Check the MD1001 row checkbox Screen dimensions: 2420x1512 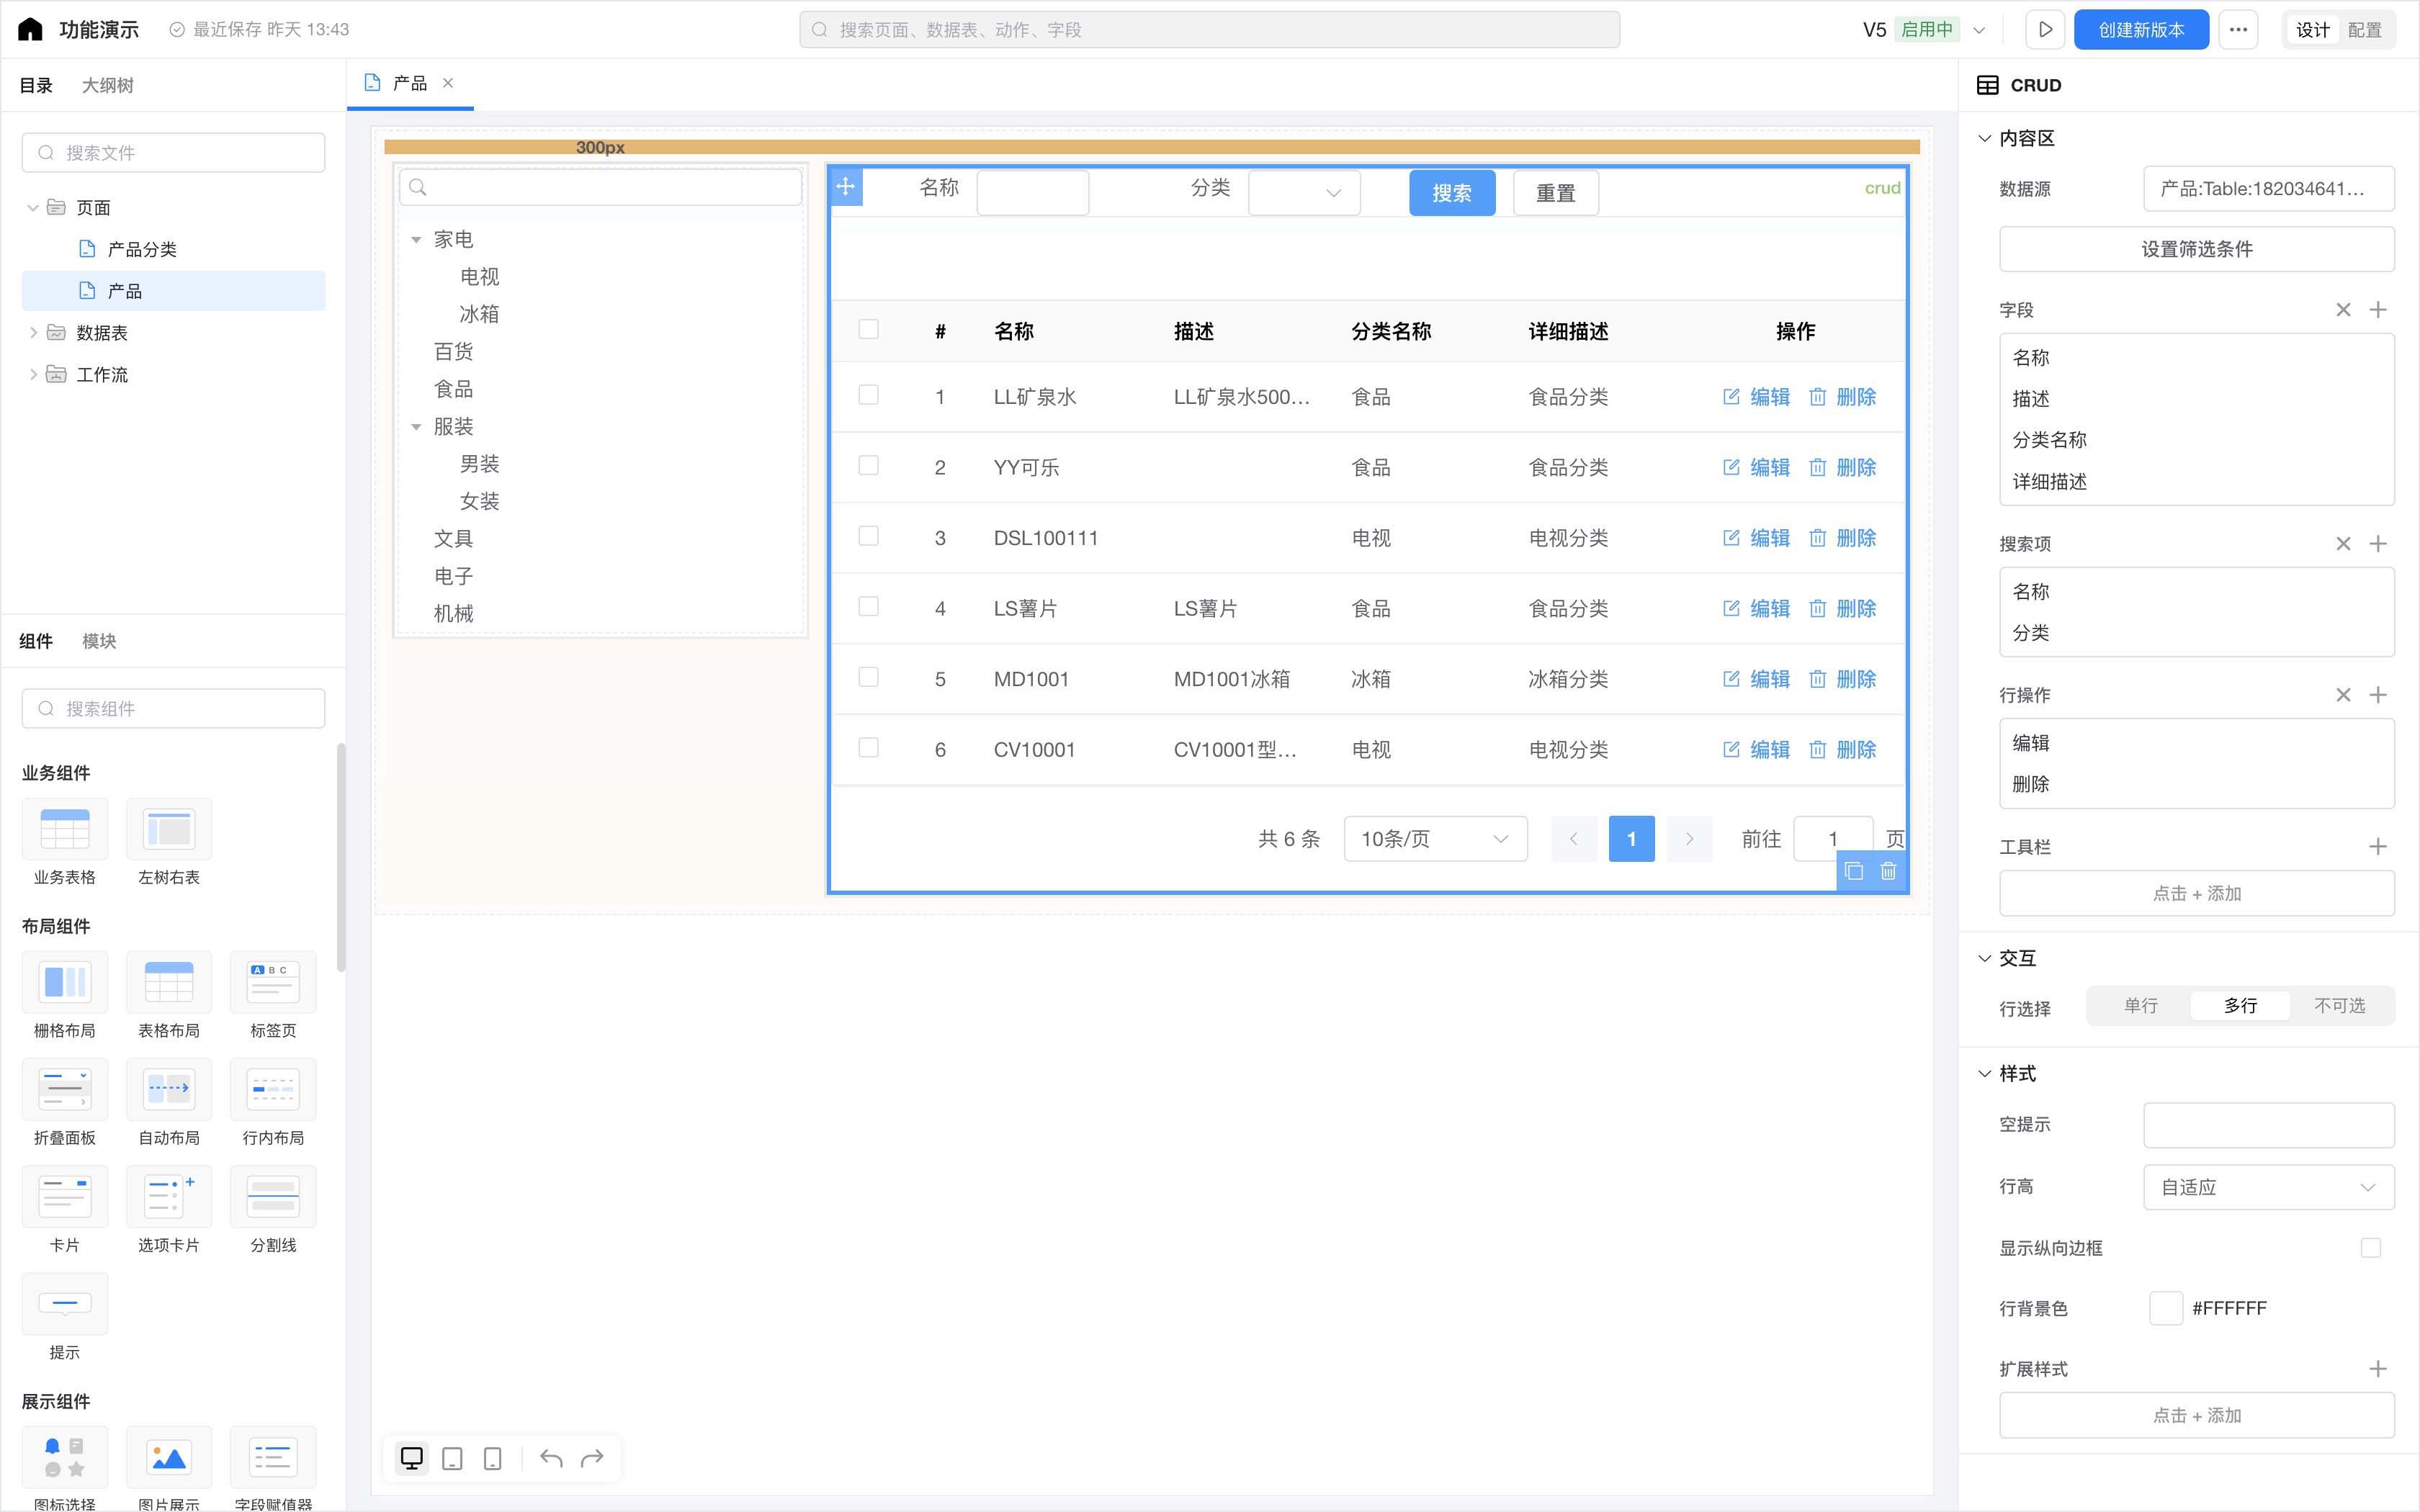click(x=868, y=677)
